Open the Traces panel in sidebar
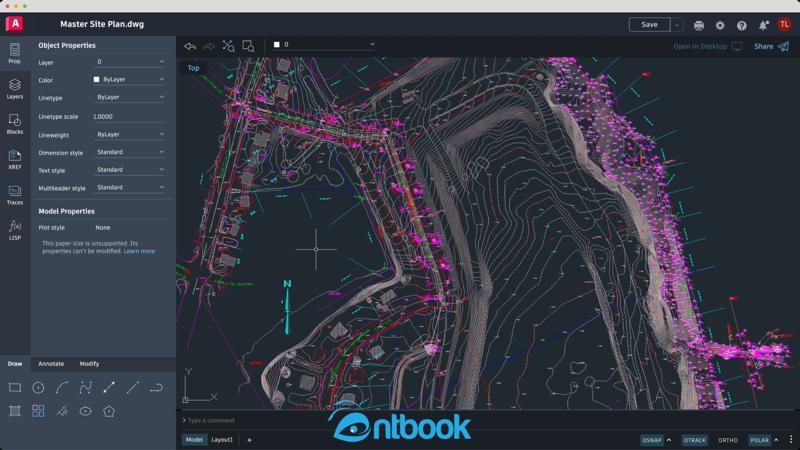 pyautogui.click(x=15, y=195)
